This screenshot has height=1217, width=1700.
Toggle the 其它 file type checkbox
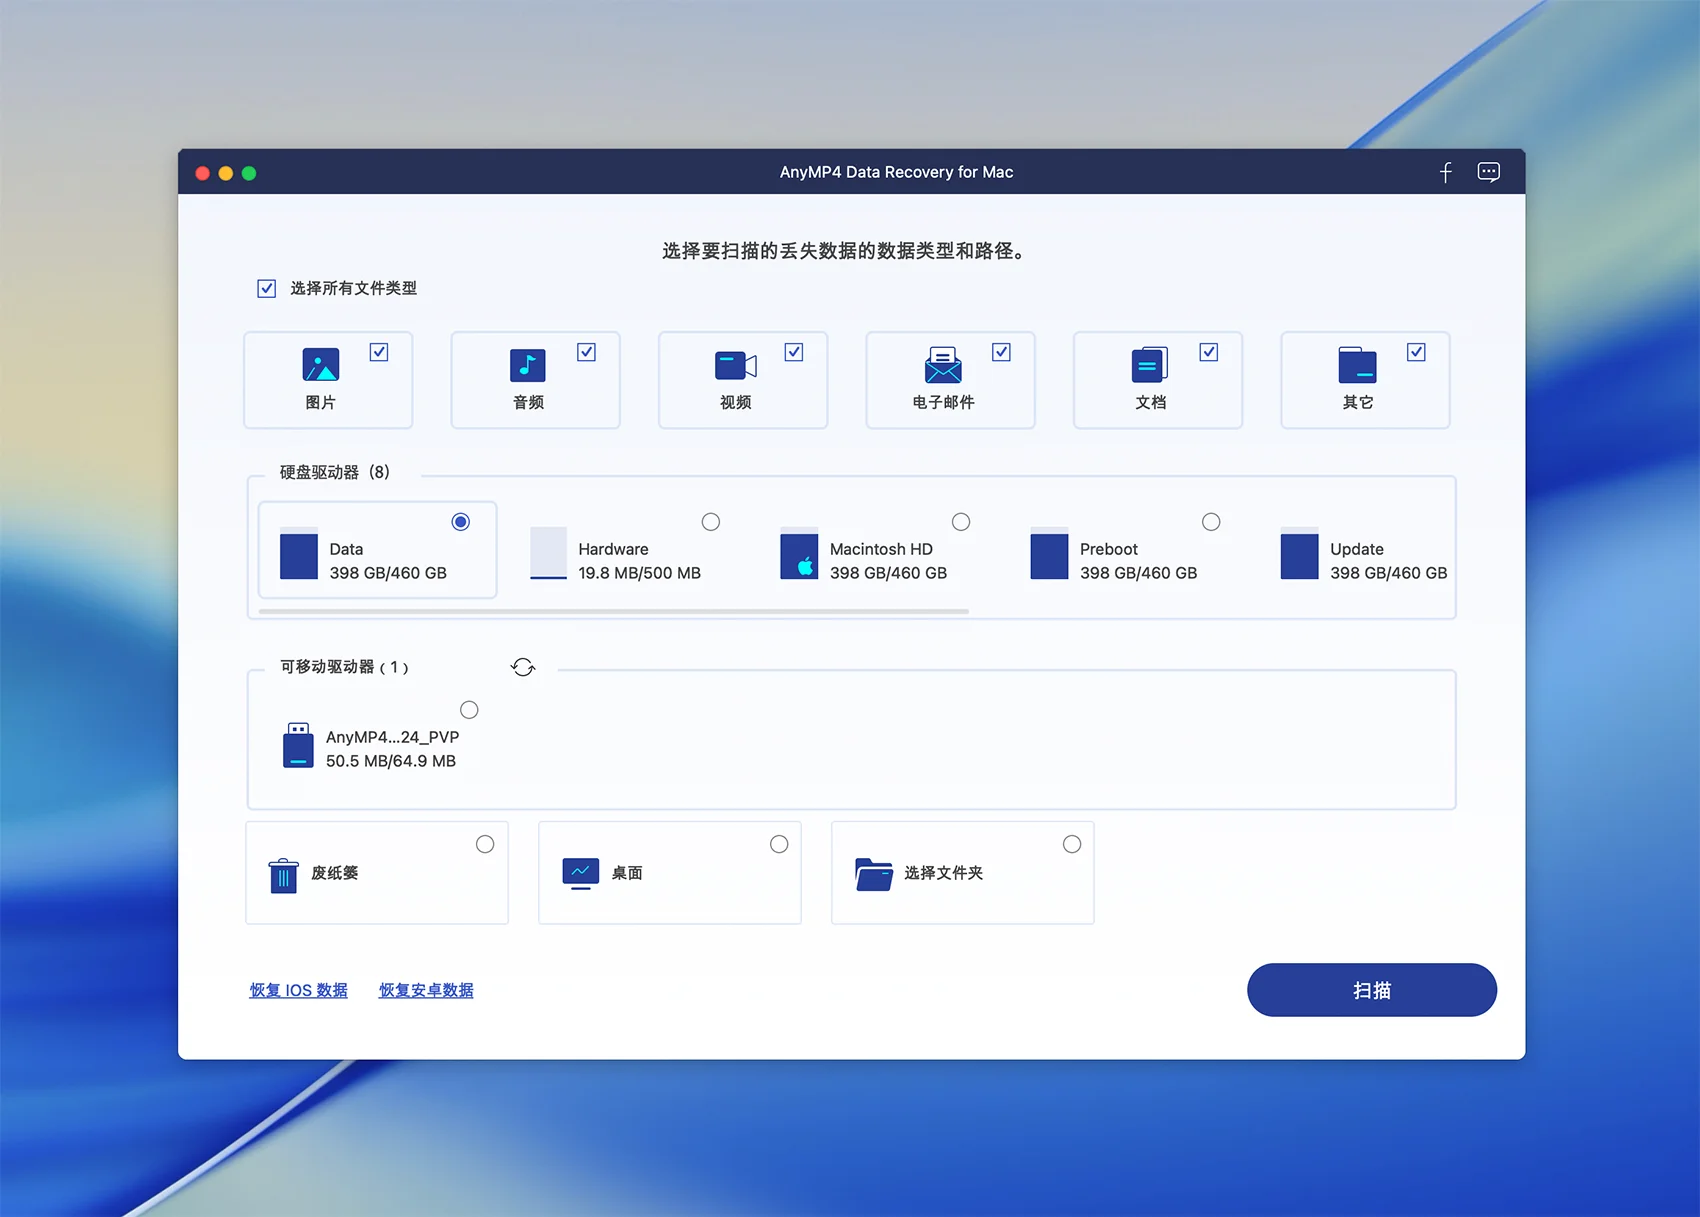1416,352
